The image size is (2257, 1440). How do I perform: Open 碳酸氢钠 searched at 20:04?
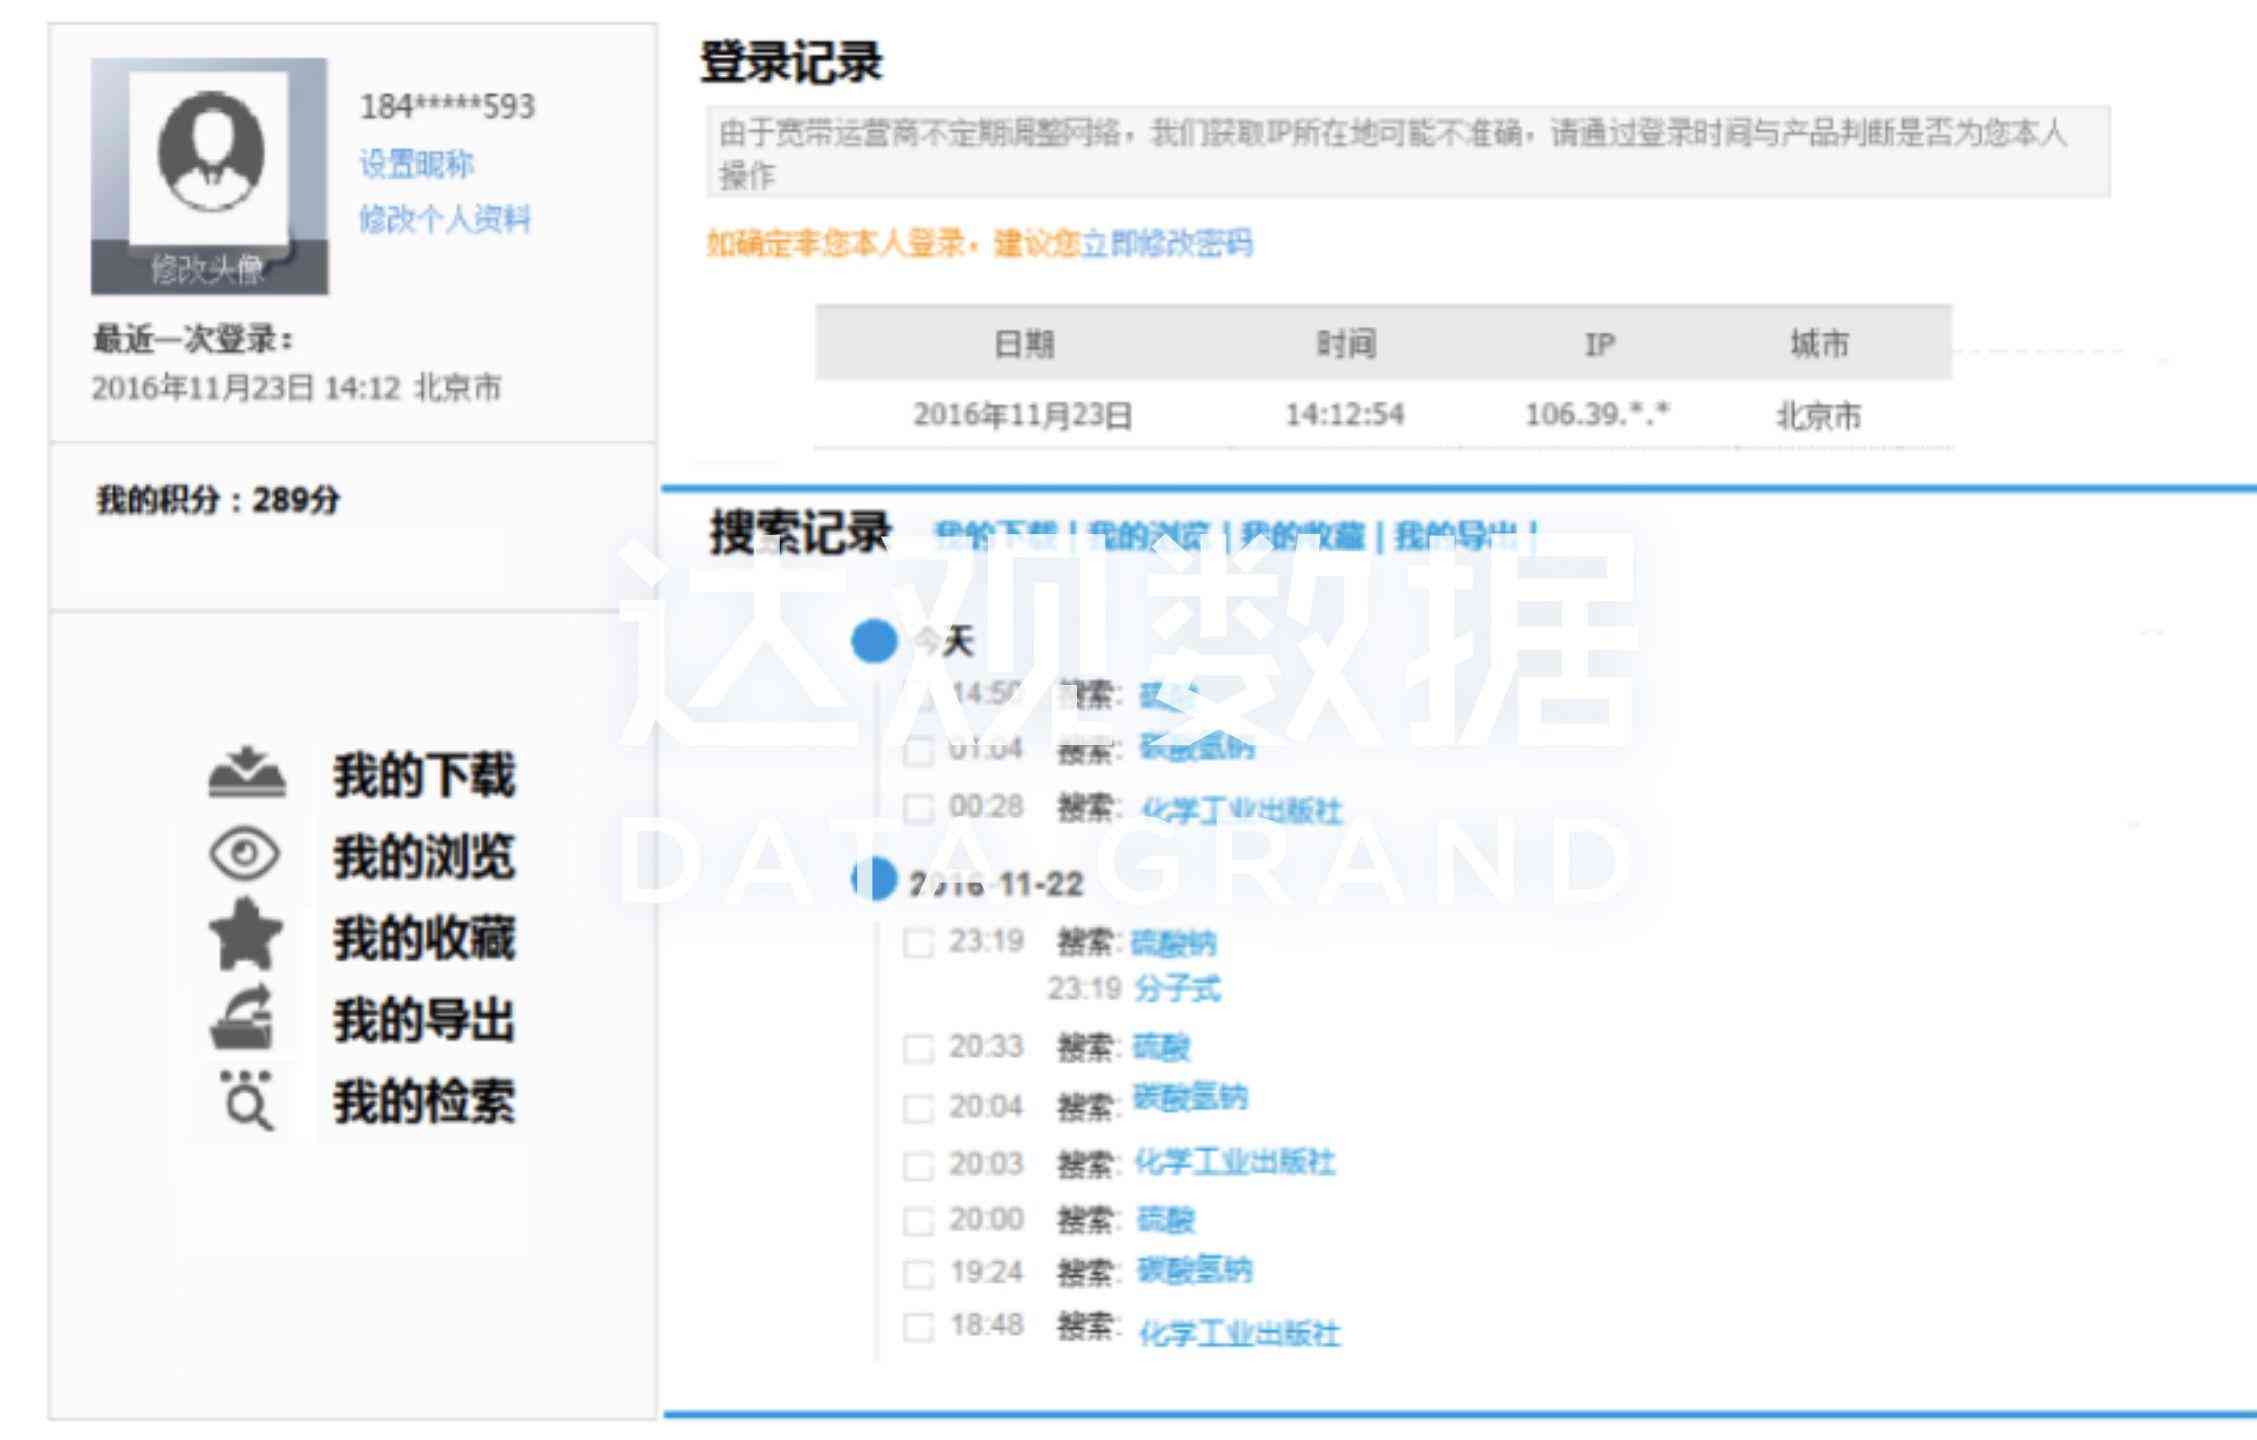click(x=1190, y=1098)
